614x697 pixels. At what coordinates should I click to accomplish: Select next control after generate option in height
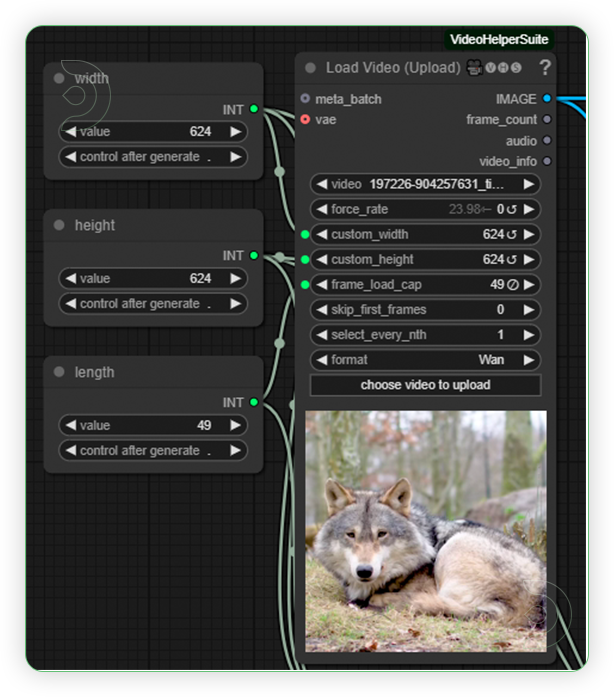point(236,304)
